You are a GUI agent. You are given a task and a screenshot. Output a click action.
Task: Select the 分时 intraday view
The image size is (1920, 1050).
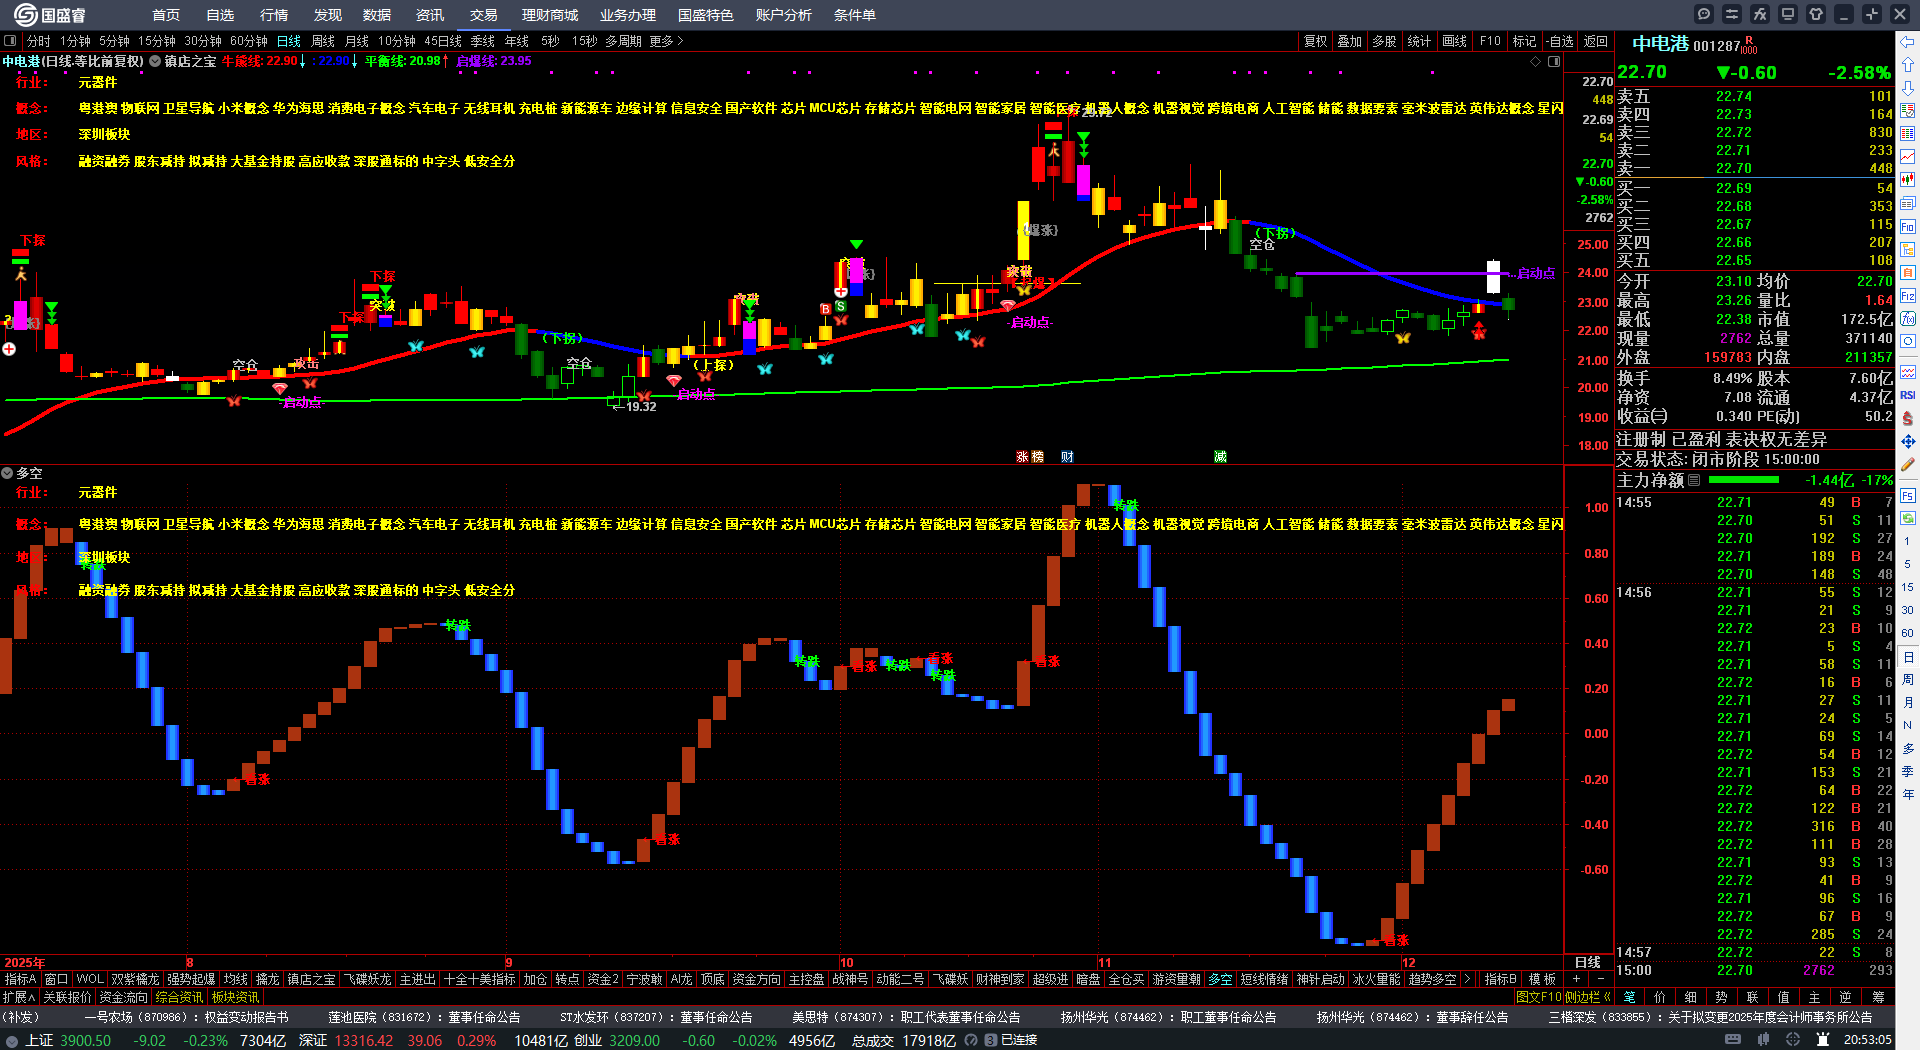pos(39,41)
